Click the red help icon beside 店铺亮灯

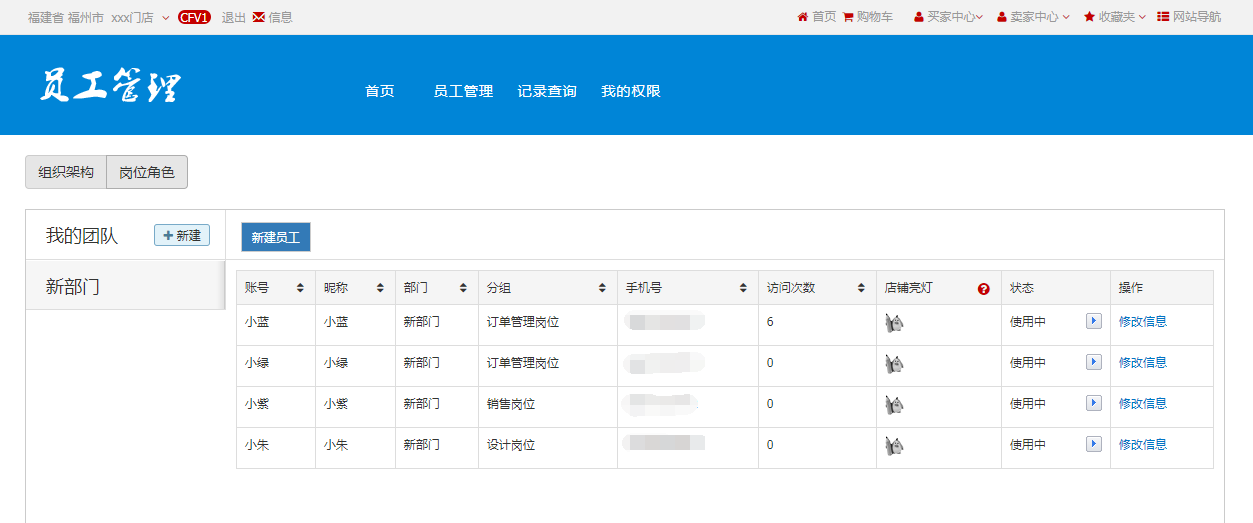[983, 289]
